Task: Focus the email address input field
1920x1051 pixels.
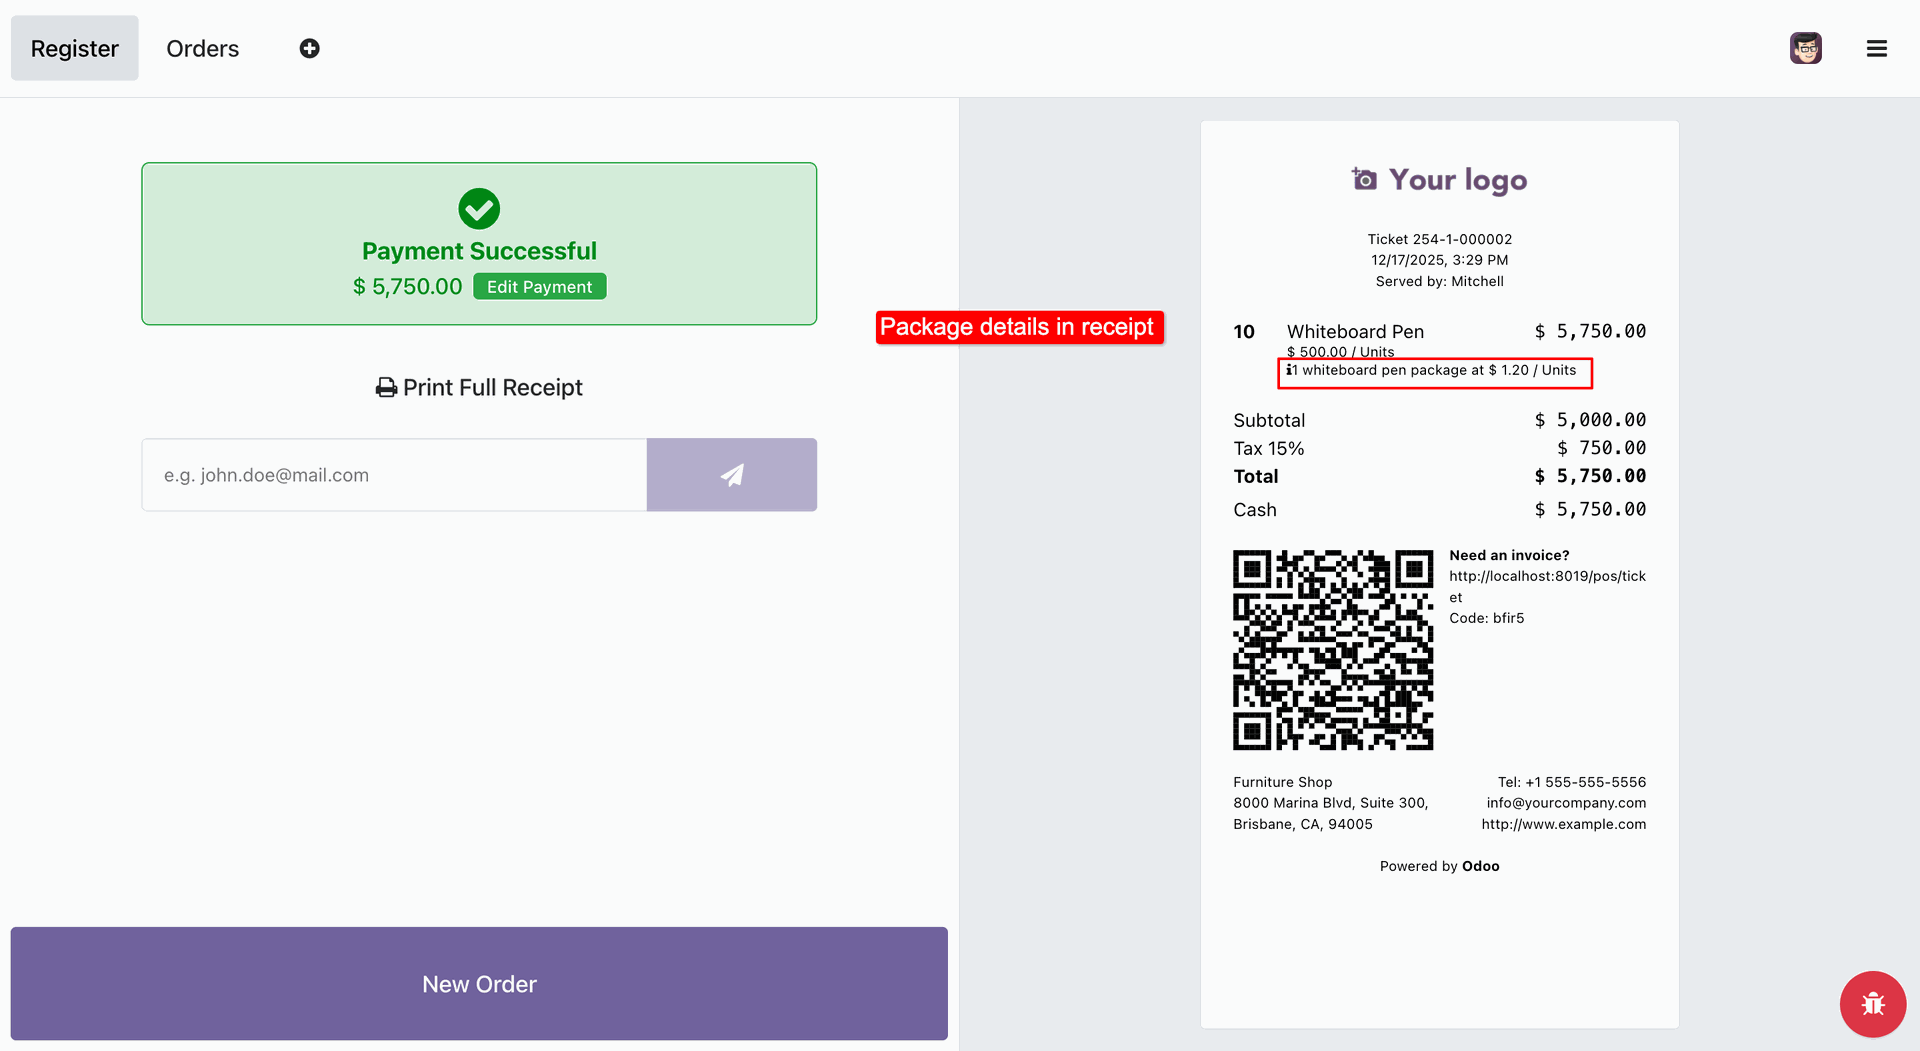Action: coord(394,475)
